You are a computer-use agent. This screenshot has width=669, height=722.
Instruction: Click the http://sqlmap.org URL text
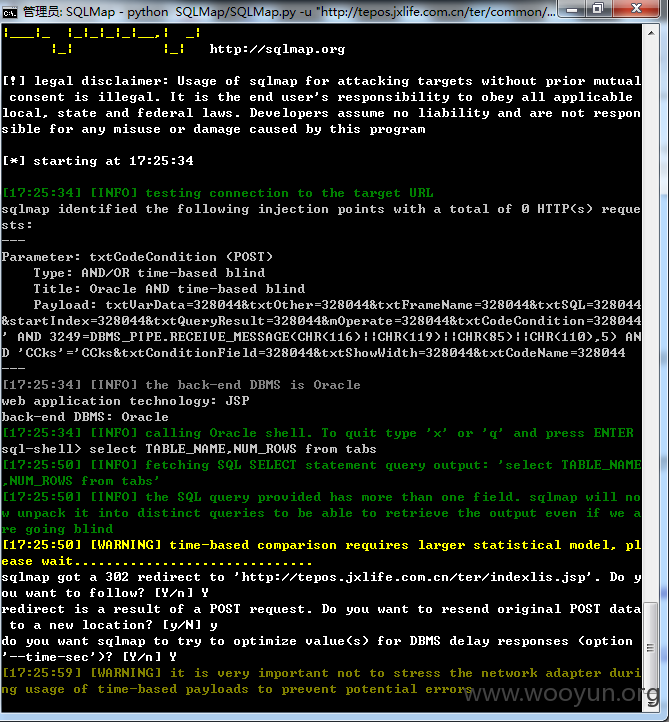[277, 49]
